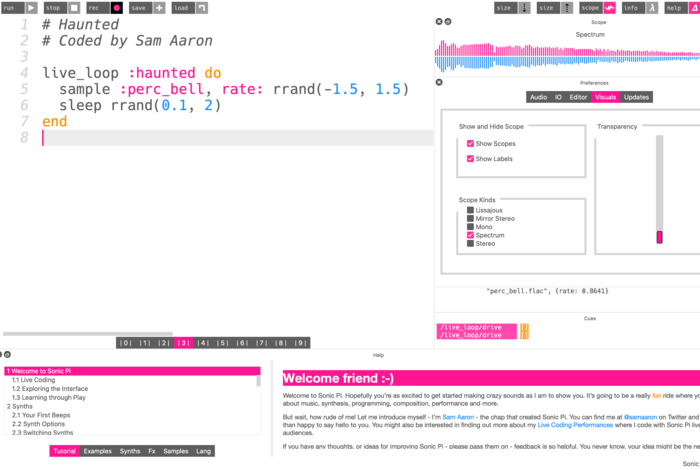Open the Updates preferences tab

[636, 97]
